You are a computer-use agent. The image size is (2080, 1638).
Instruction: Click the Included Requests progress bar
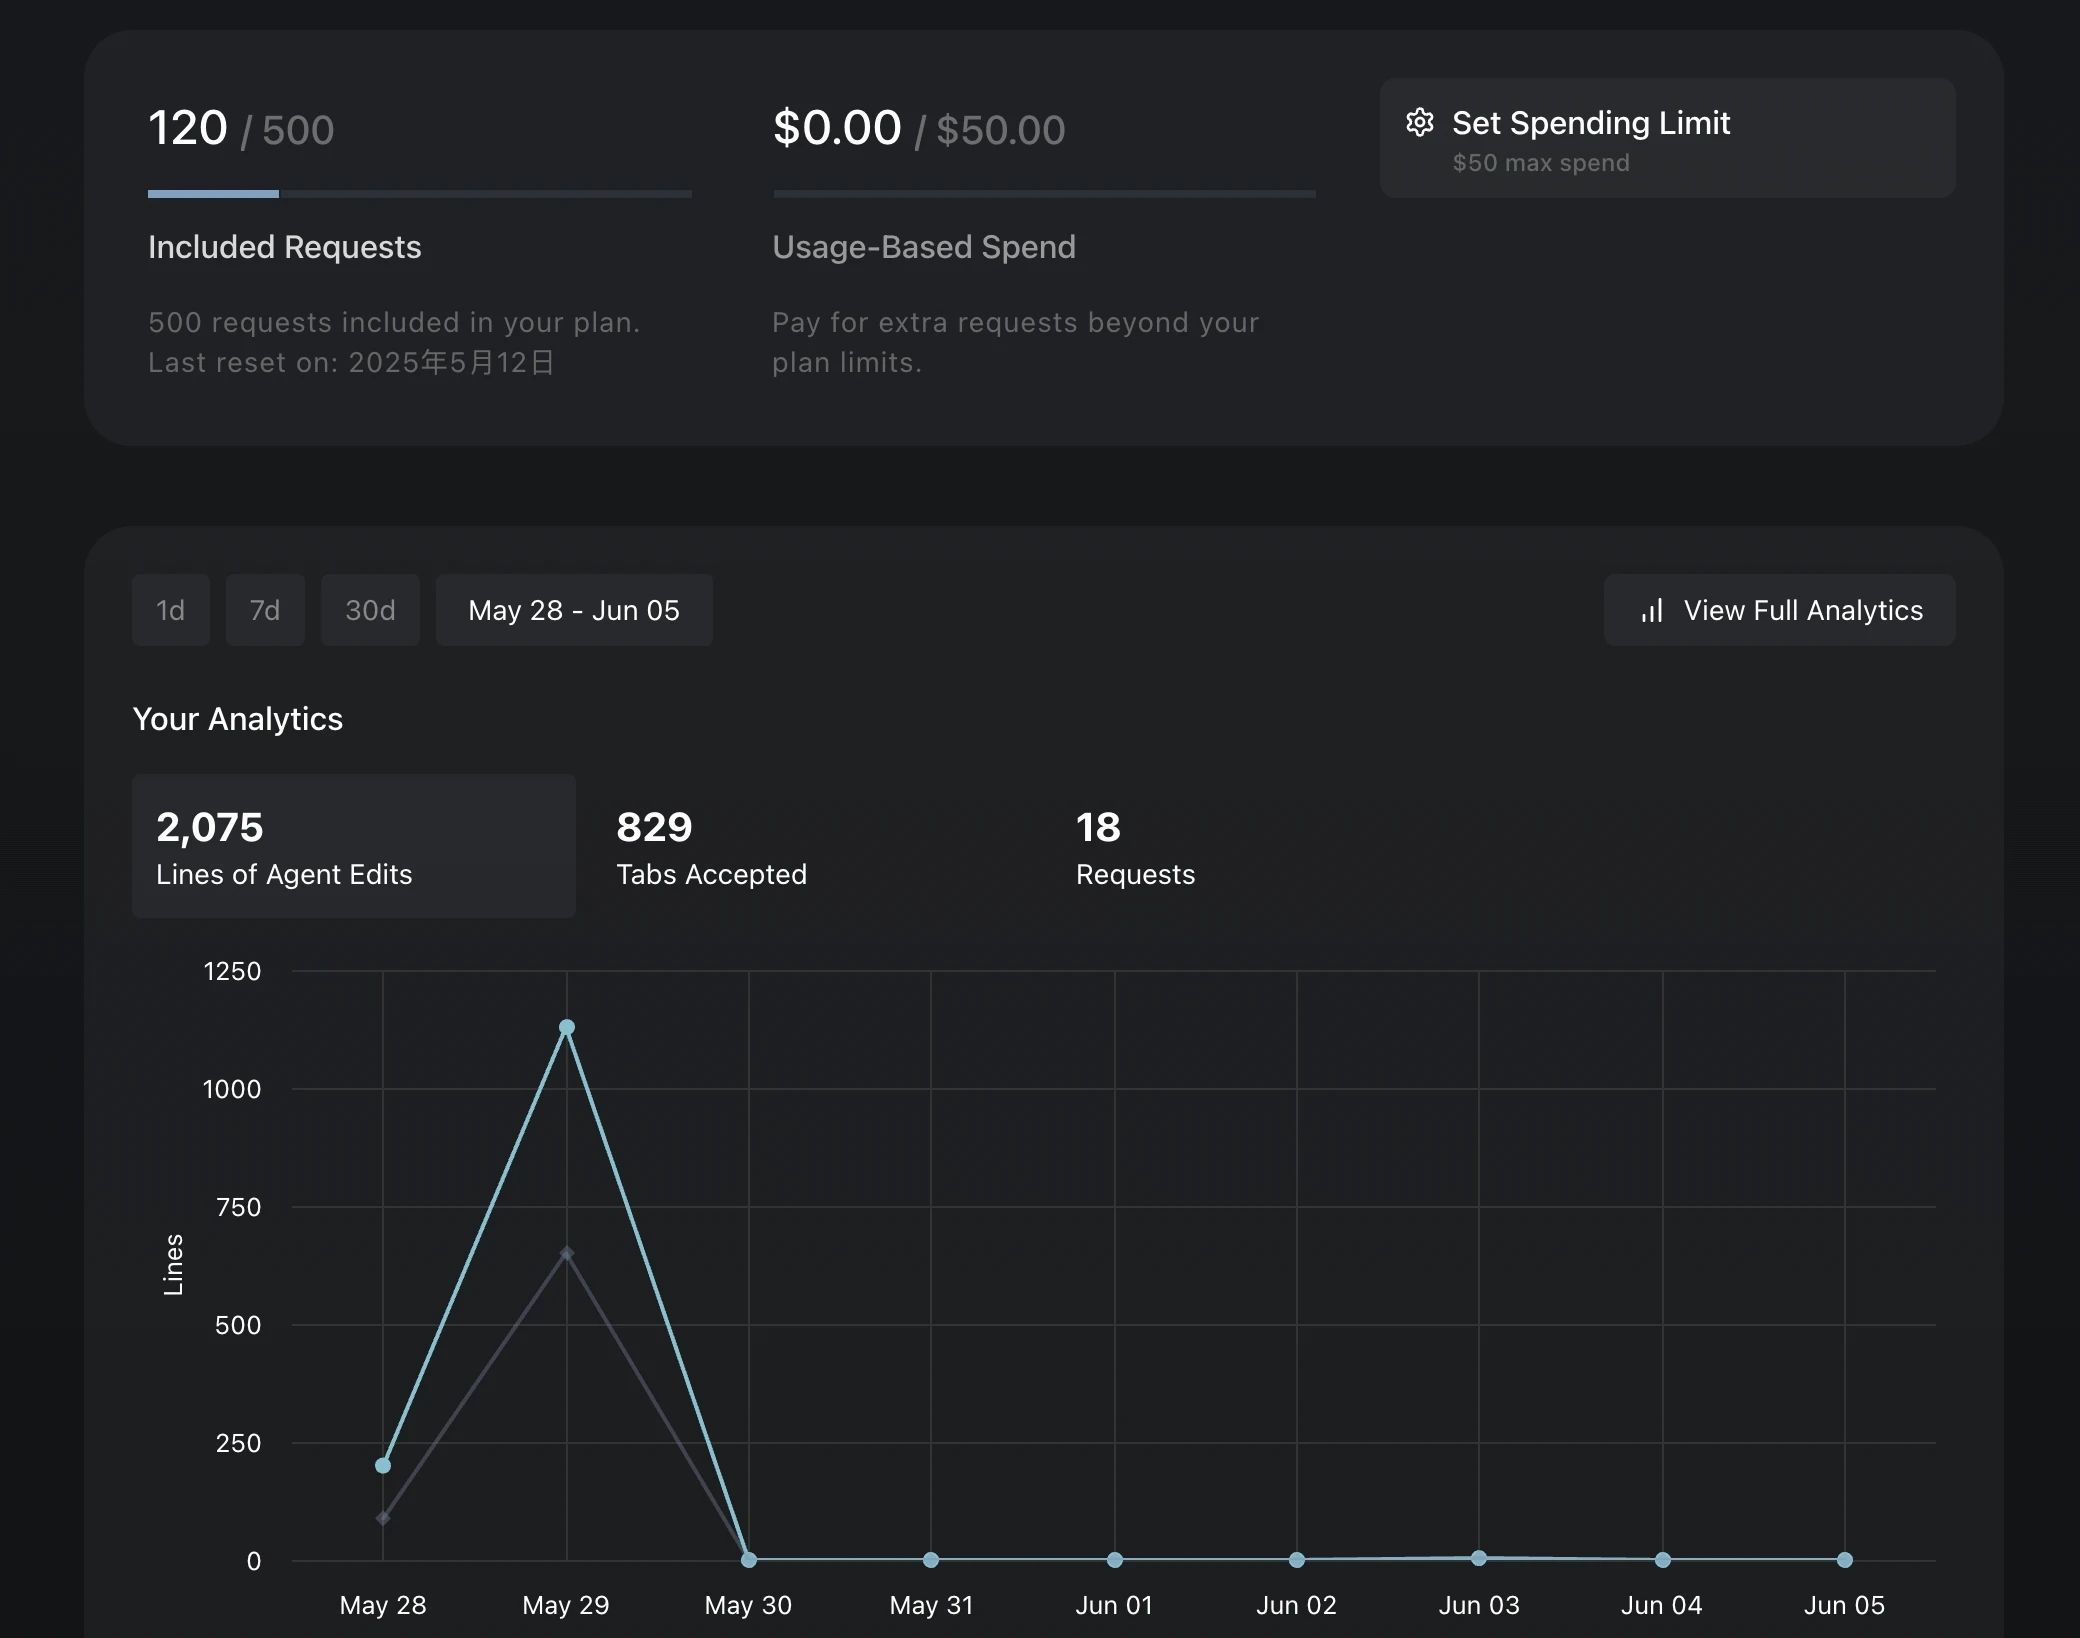pos(419,194)
